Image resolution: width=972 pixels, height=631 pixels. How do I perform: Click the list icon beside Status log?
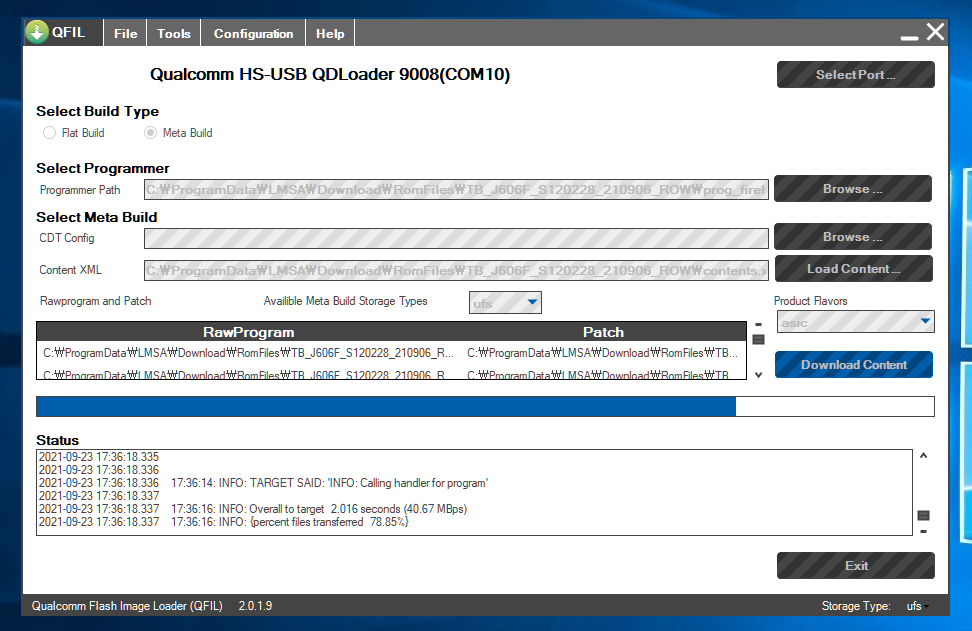(923, 515)
